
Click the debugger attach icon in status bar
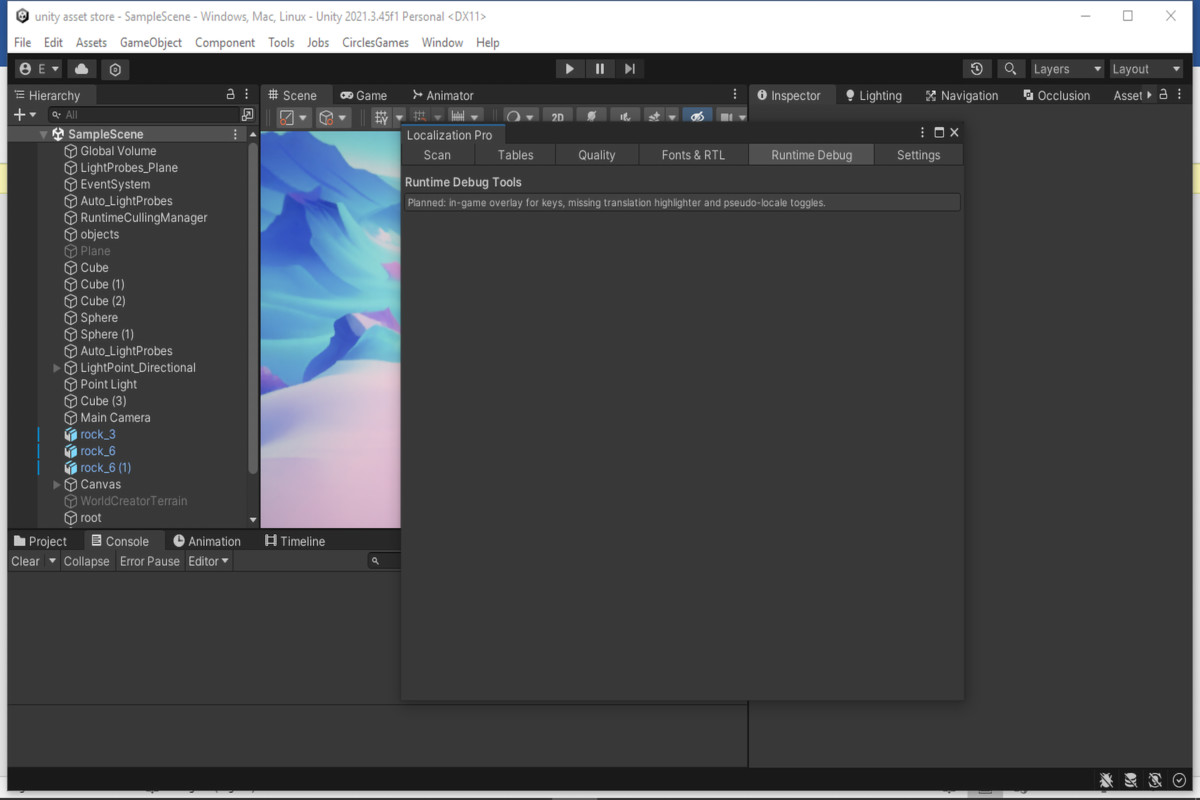tap(1106, 780)
